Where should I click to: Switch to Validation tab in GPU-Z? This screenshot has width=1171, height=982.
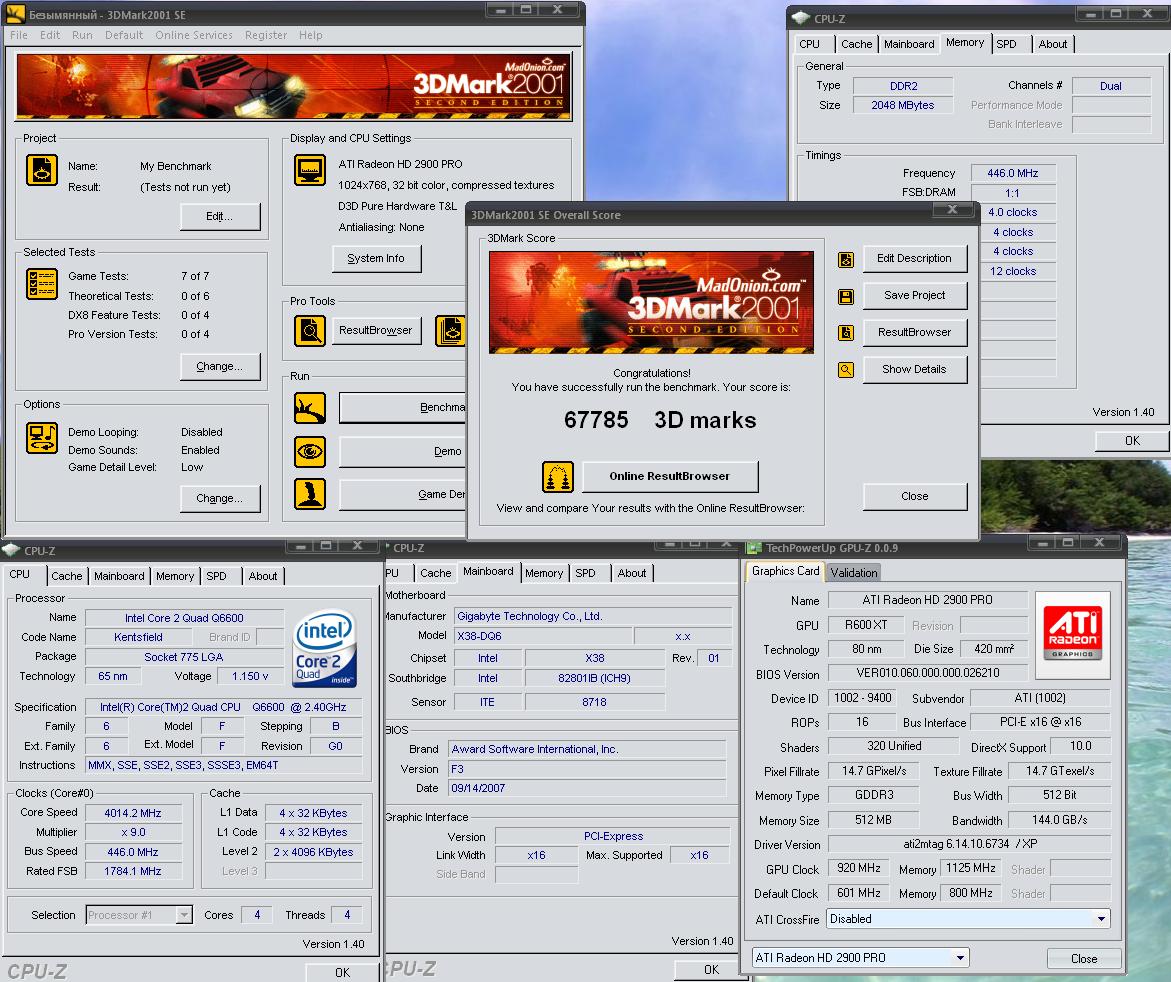(854, 573)
